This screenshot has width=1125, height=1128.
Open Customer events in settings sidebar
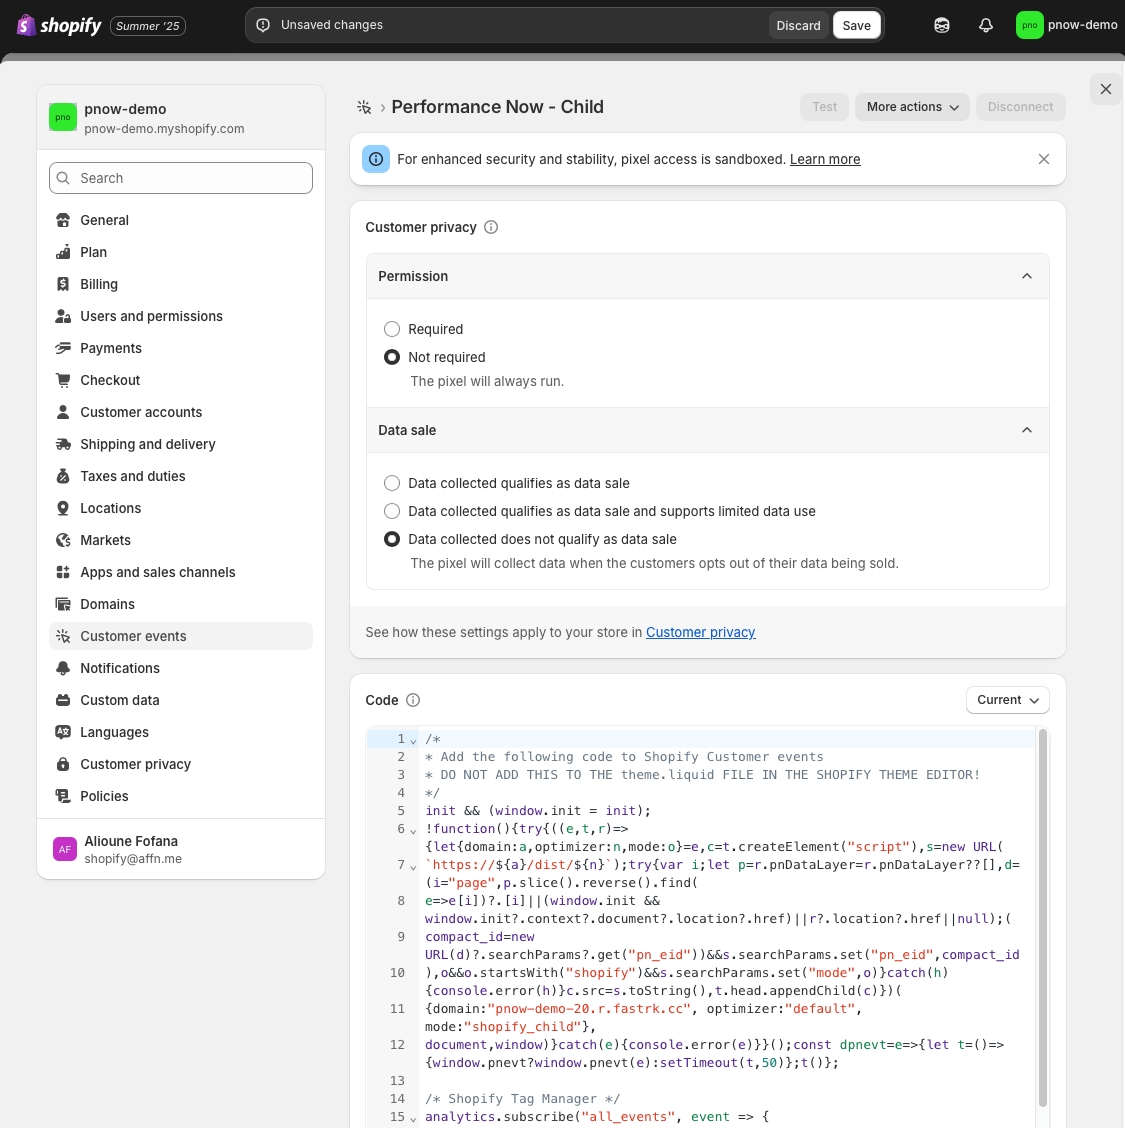click(x=181, y=636)
